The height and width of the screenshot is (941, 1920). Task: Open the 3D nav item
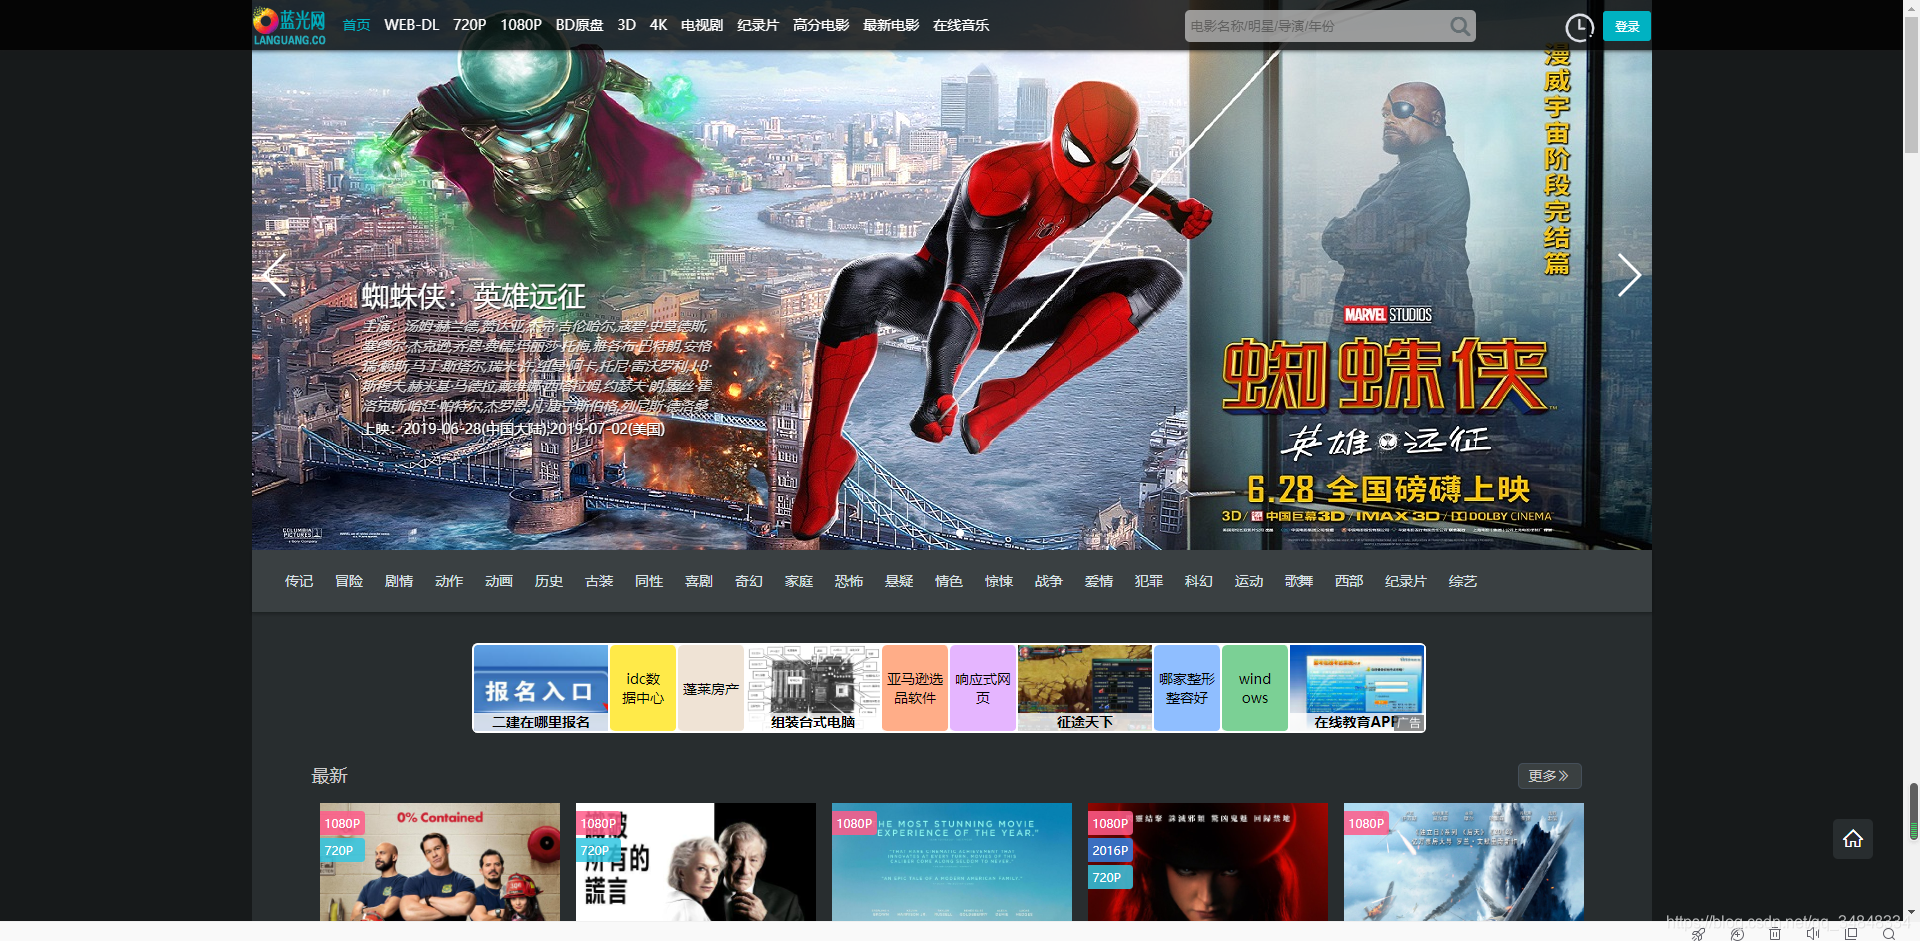[627, 25]
